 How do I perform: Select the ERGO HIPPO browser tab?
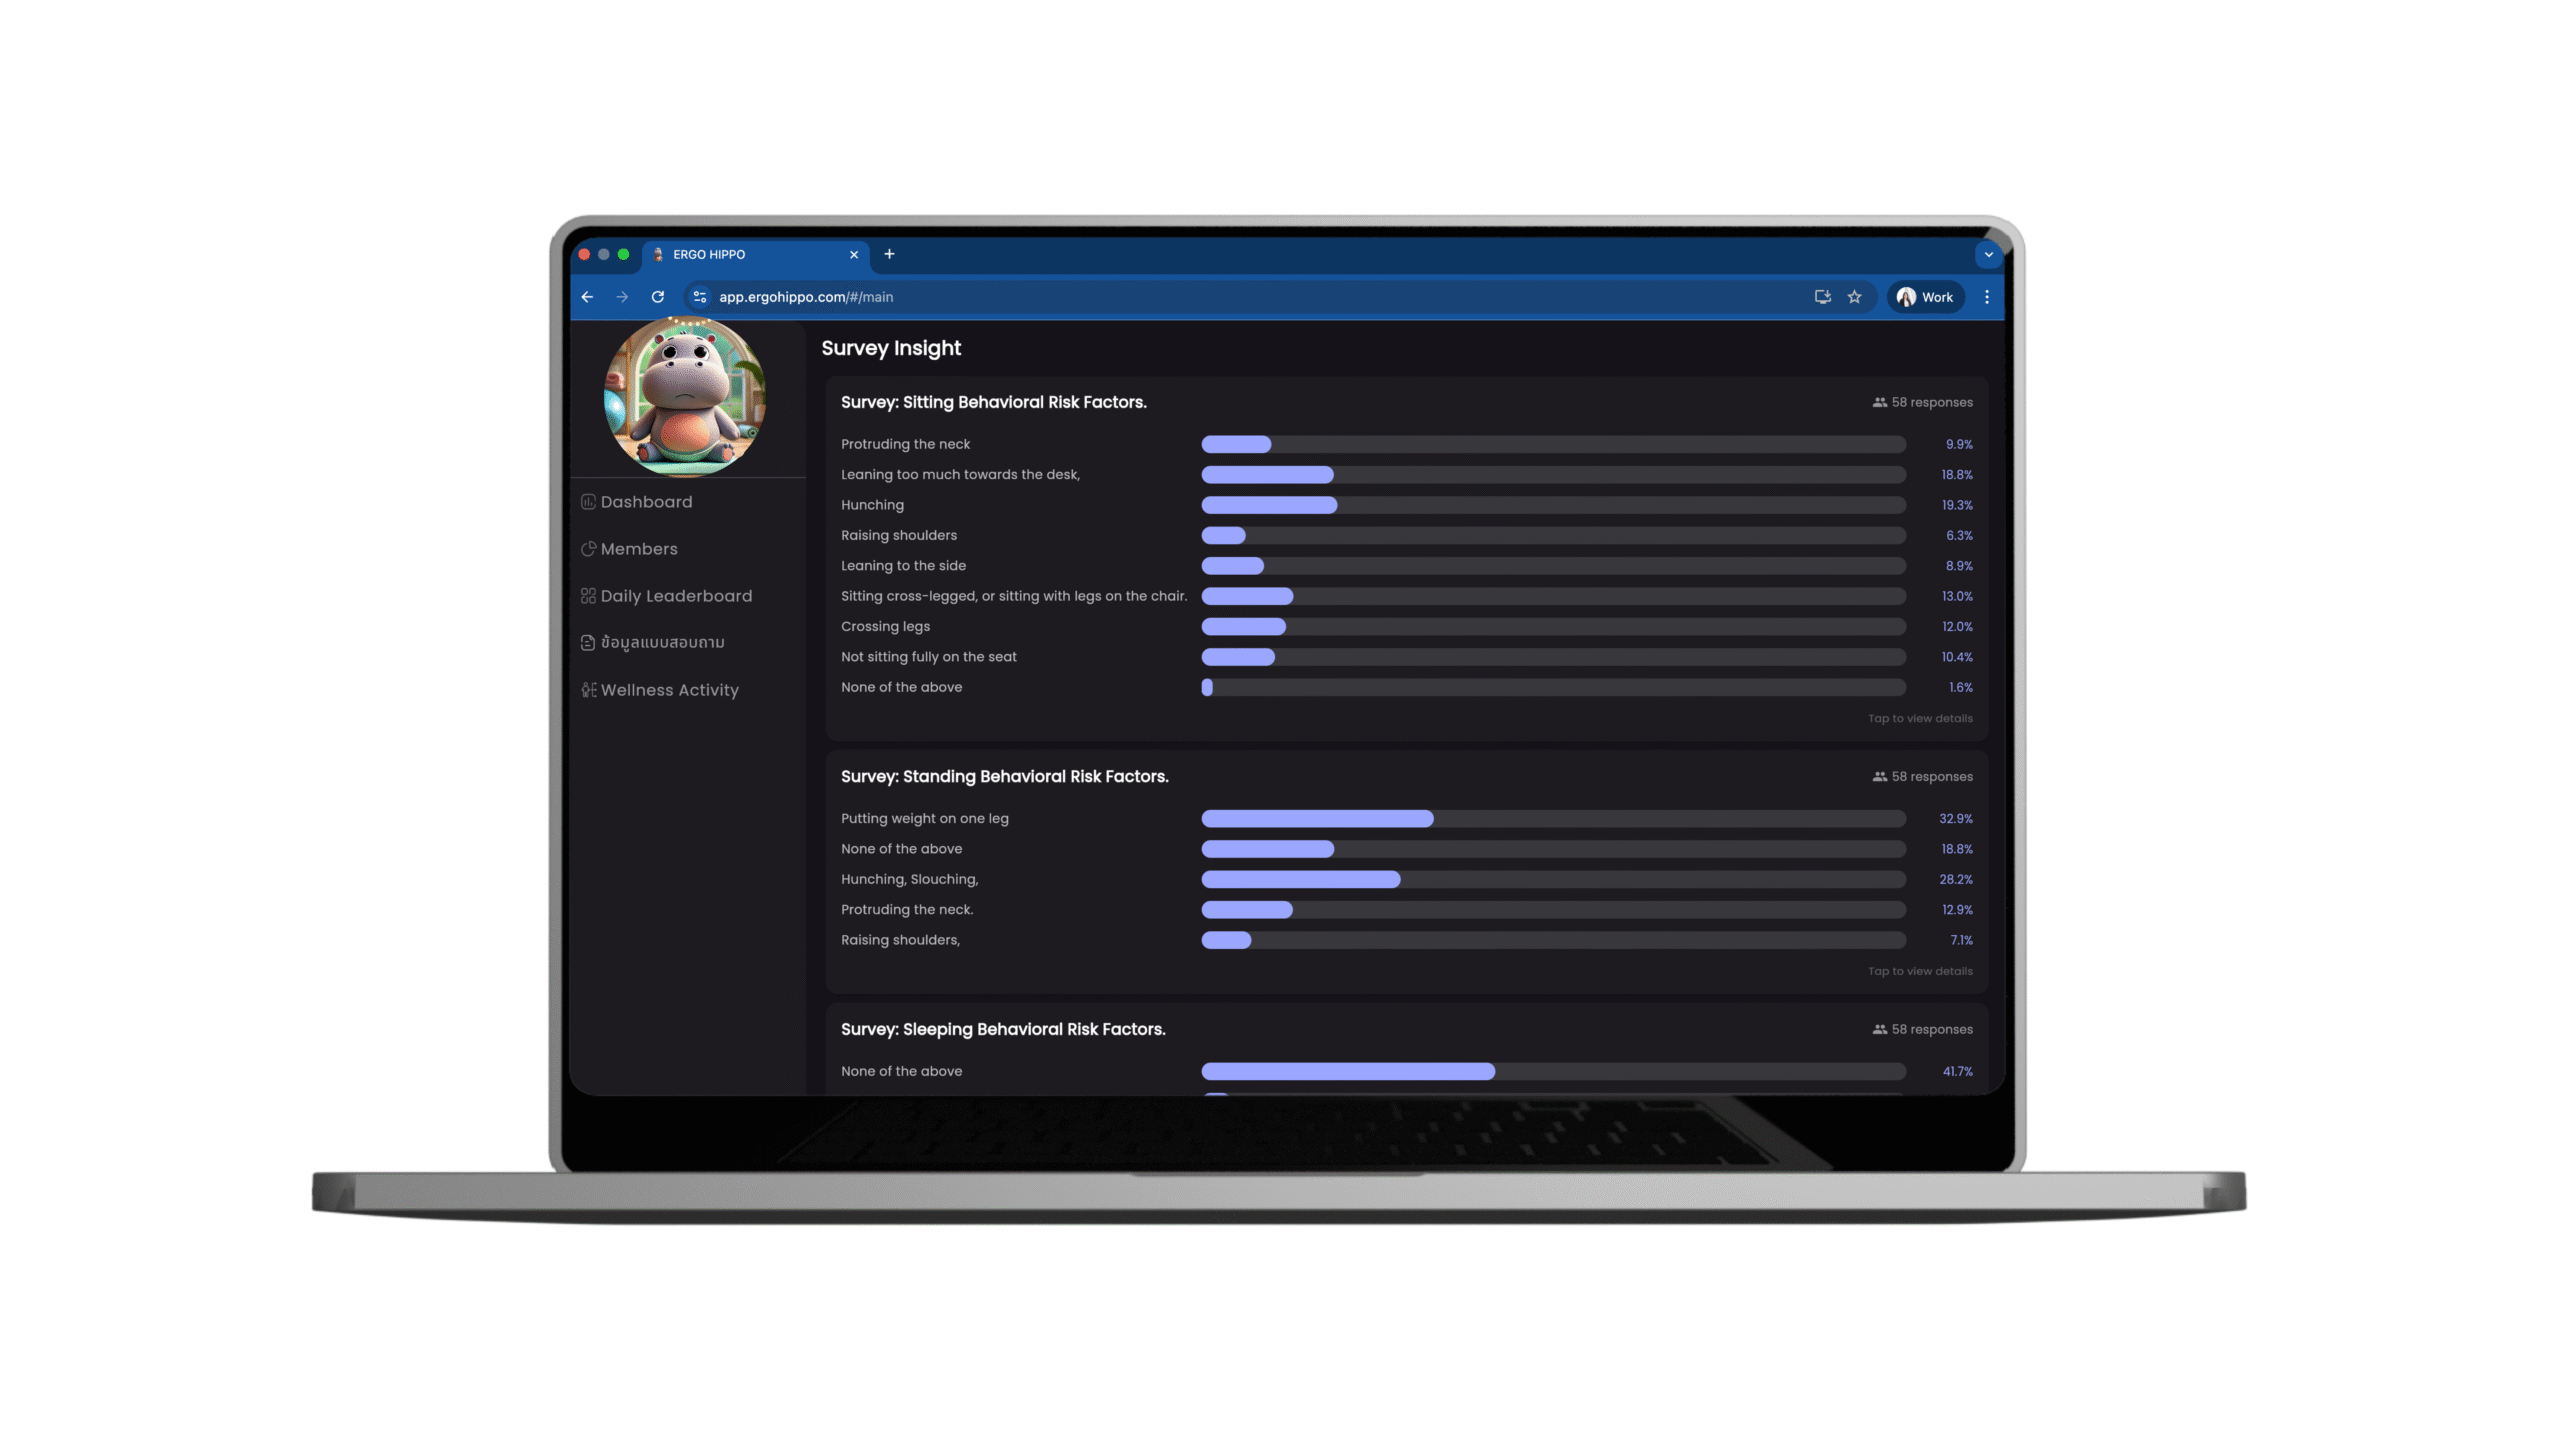755,255
